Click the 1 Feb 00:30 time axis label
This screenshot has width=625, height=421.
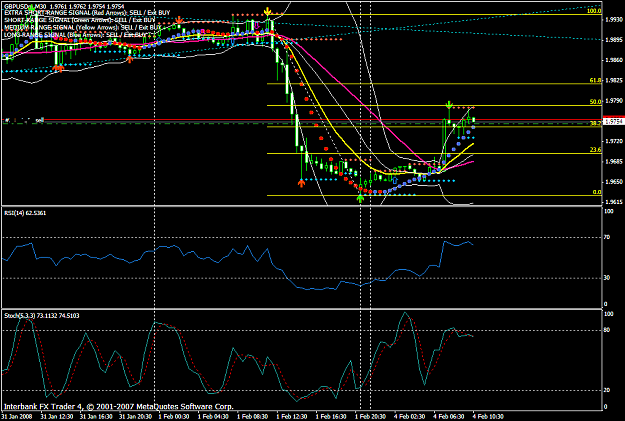coord(174,417)
